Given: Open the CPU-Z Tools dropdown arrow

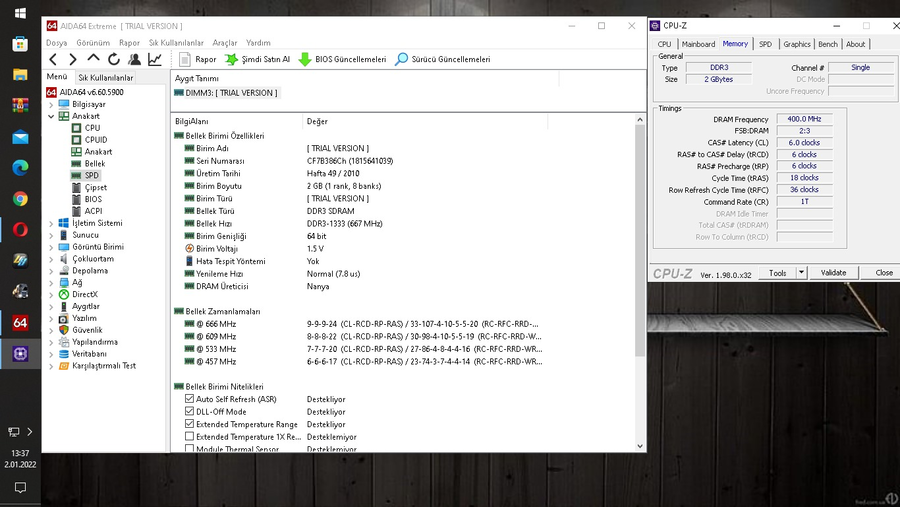Looking at the screenshot, I should click(801, 273).
